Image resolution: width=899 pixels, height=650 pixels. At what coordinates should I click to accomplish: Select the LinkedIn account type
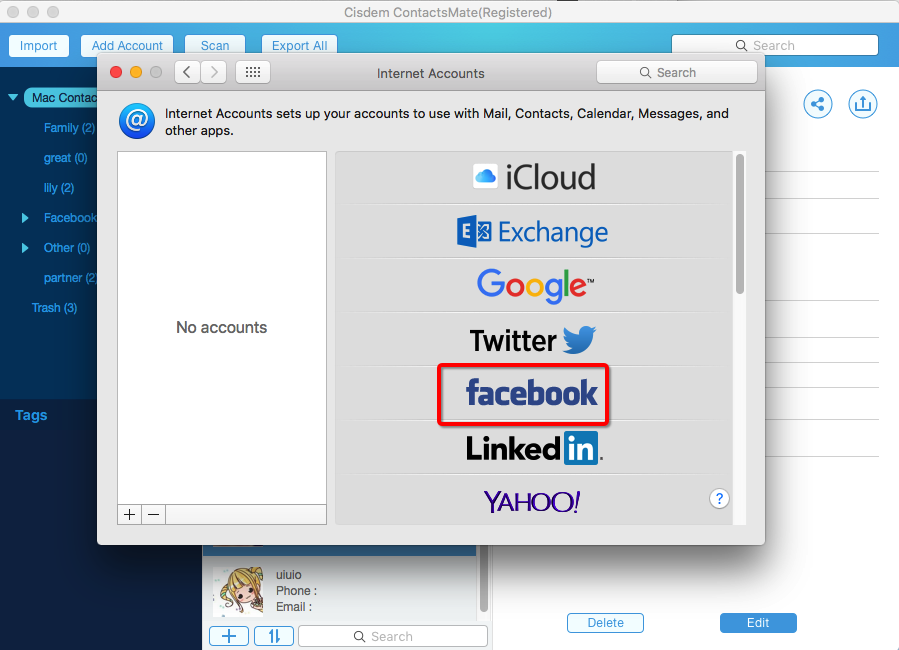pos(534,448)
